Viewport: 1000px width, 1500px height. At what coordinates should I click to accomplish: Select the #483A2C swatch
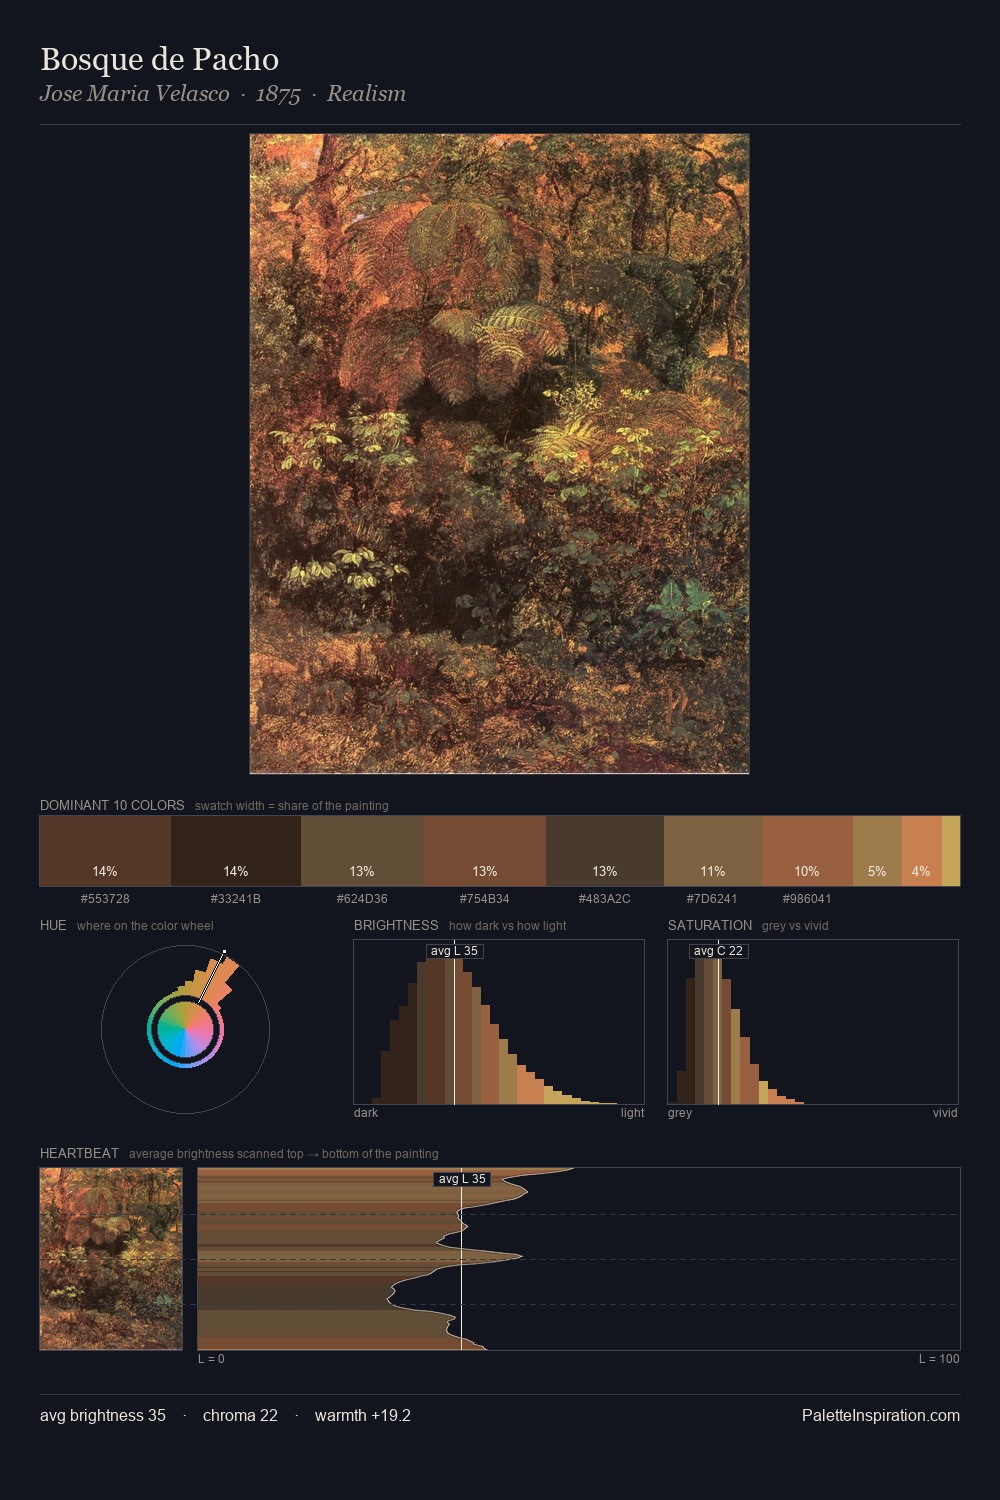tap(605, 851)
